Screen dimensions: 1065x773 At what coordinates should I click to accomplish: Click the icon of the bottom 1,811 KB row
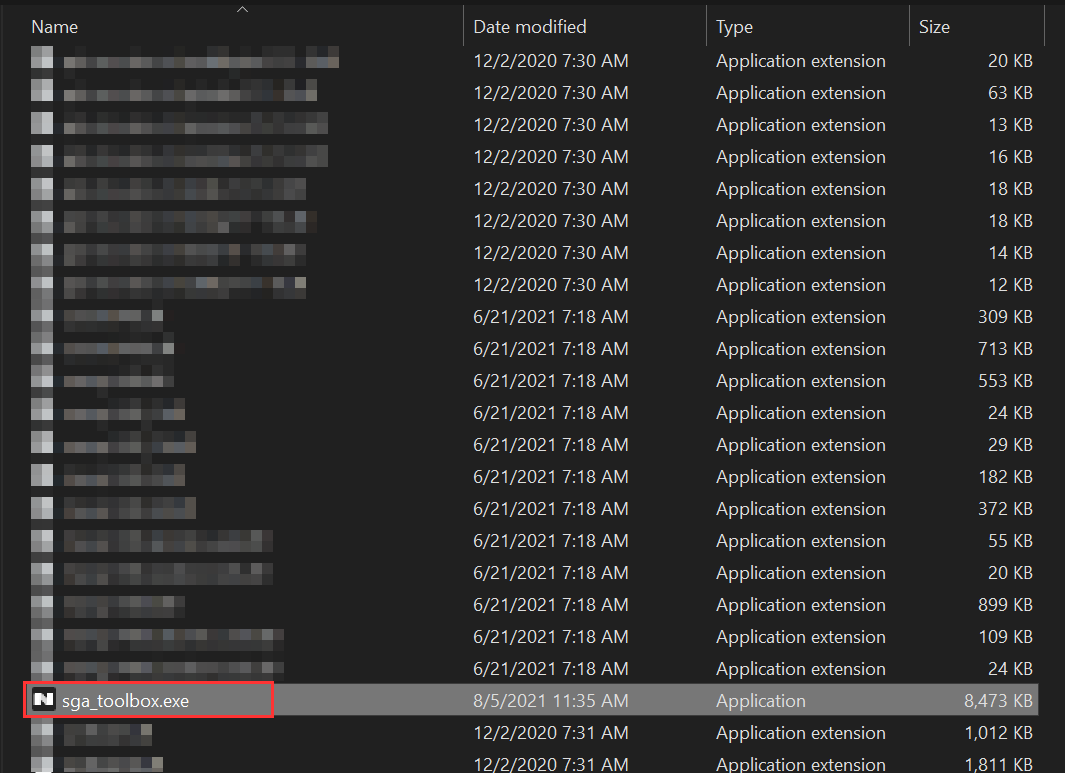pos(41,764)
